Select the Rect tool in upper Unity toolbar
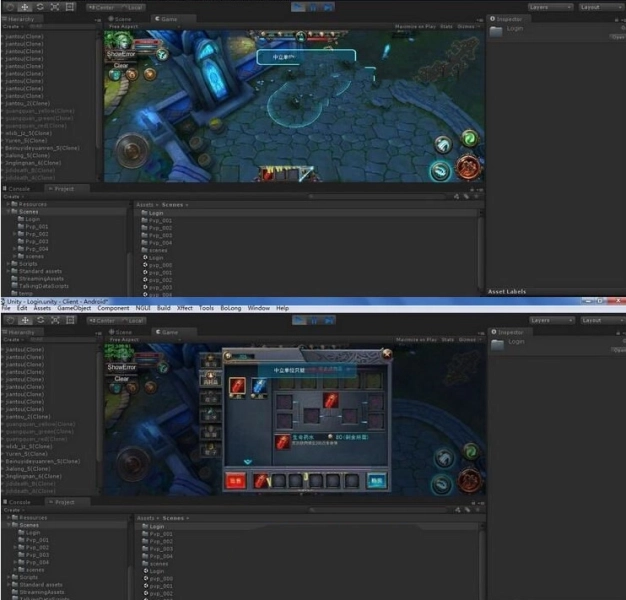The image size is (626, 600). (x=70, y=7)
